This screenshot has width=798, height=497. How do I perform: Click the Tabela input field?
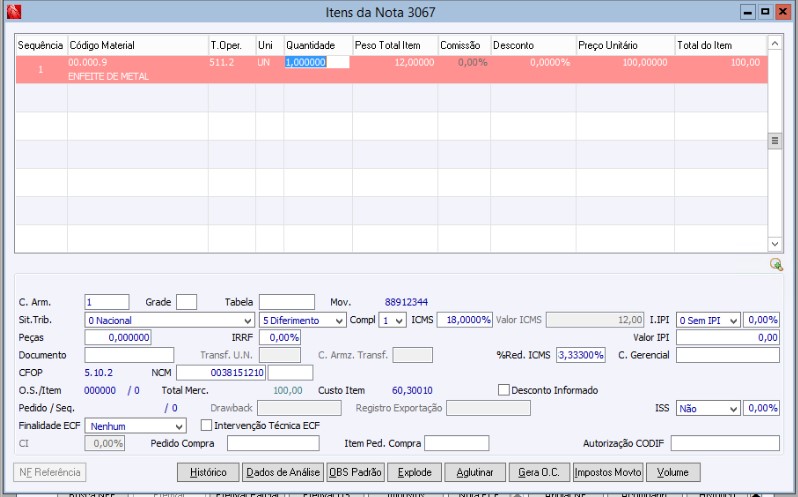(x=287, y=302)
